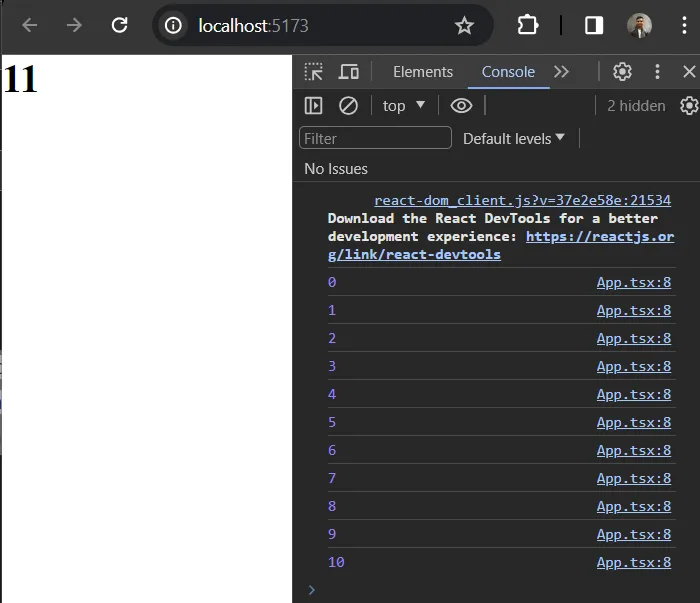
Task: Clear the console output
Action: [x=348, y=105]
